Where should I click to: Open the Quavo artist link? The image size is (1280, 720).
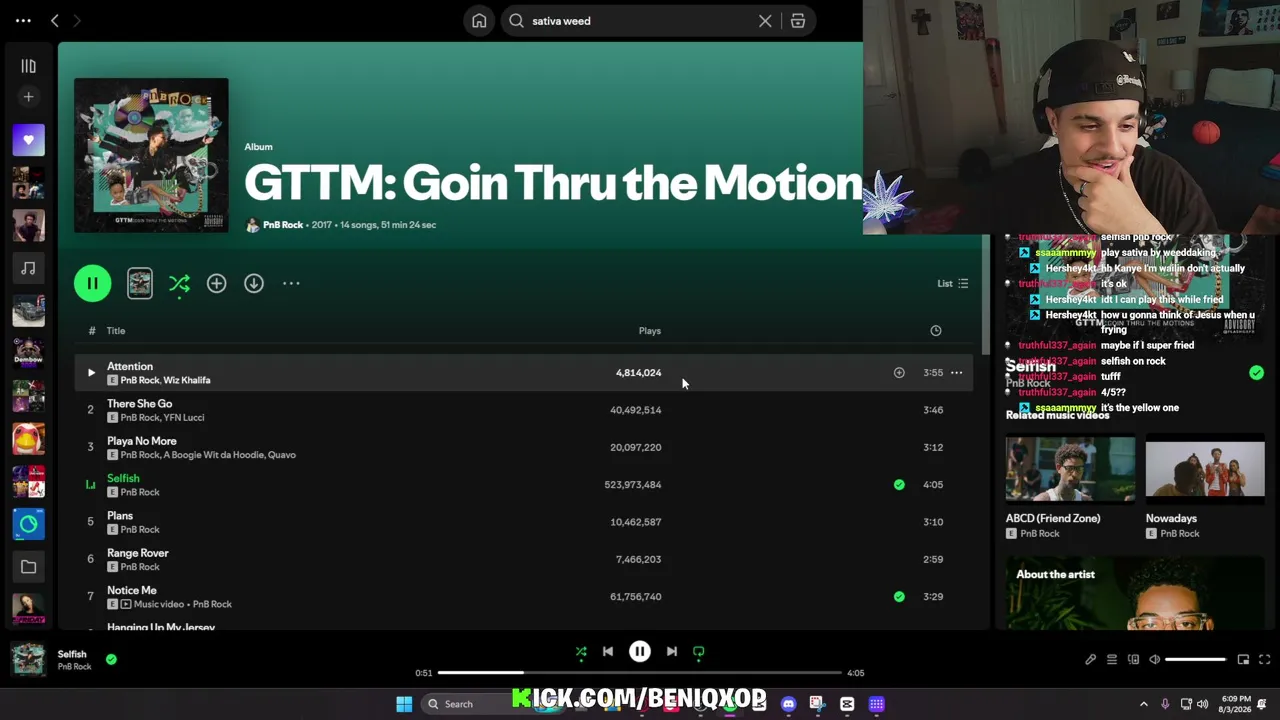(x=280, y=455)
